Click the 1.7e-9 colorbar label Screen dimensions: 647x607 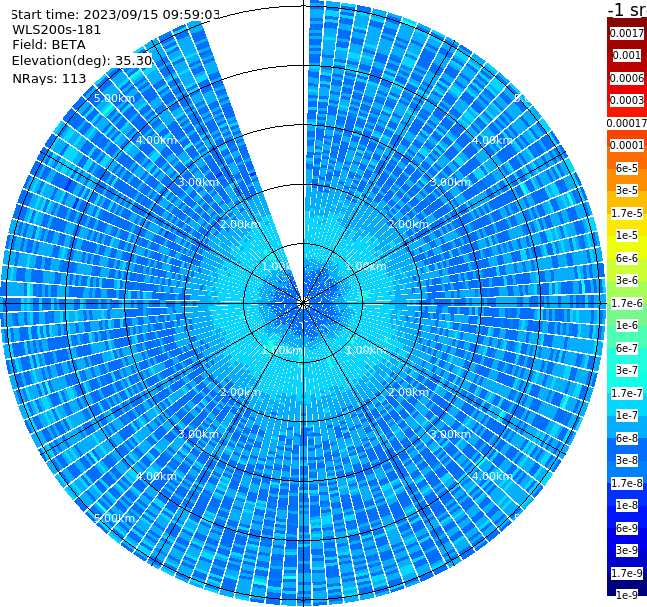point(627,573)
